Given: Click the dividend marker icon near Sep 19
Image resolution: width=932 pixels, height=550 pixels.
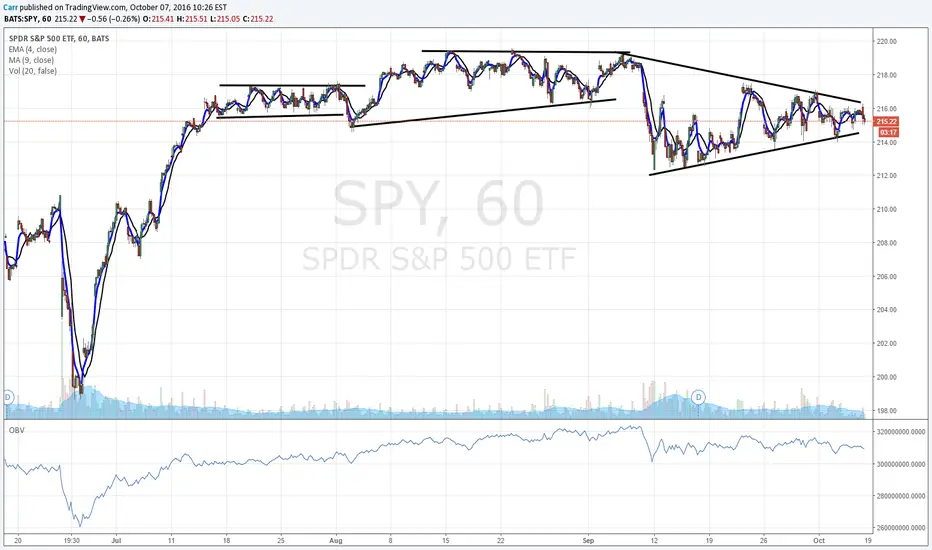Looking at the screenshot, I should click(x=699, y=397).
